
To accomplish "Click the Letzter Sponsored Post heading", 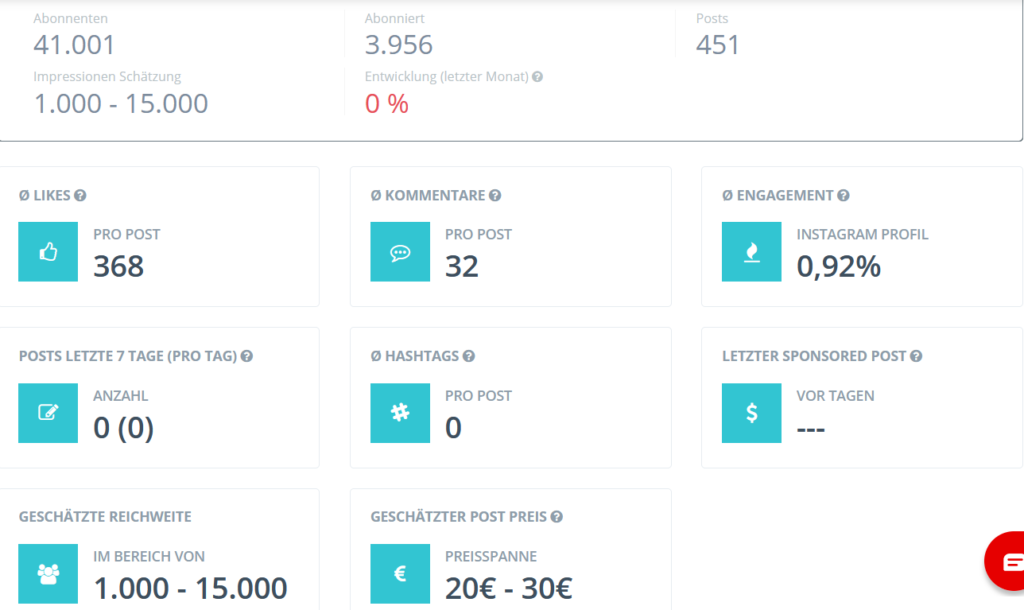I will [x=814, y=356].
